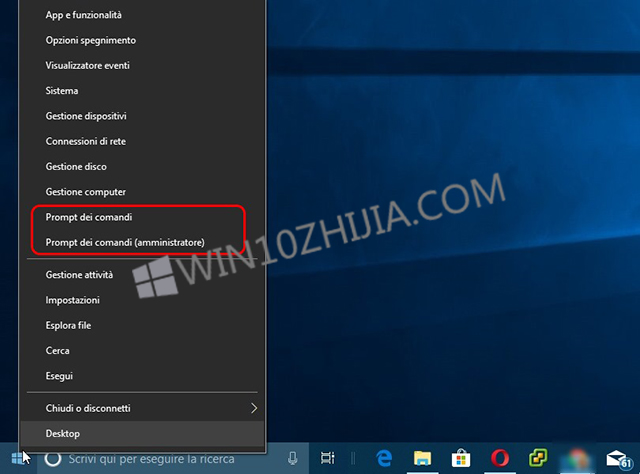Open 'Esegui' dialog entry
The height and width of the screenshot is (474, 640).
coord(142,376)
